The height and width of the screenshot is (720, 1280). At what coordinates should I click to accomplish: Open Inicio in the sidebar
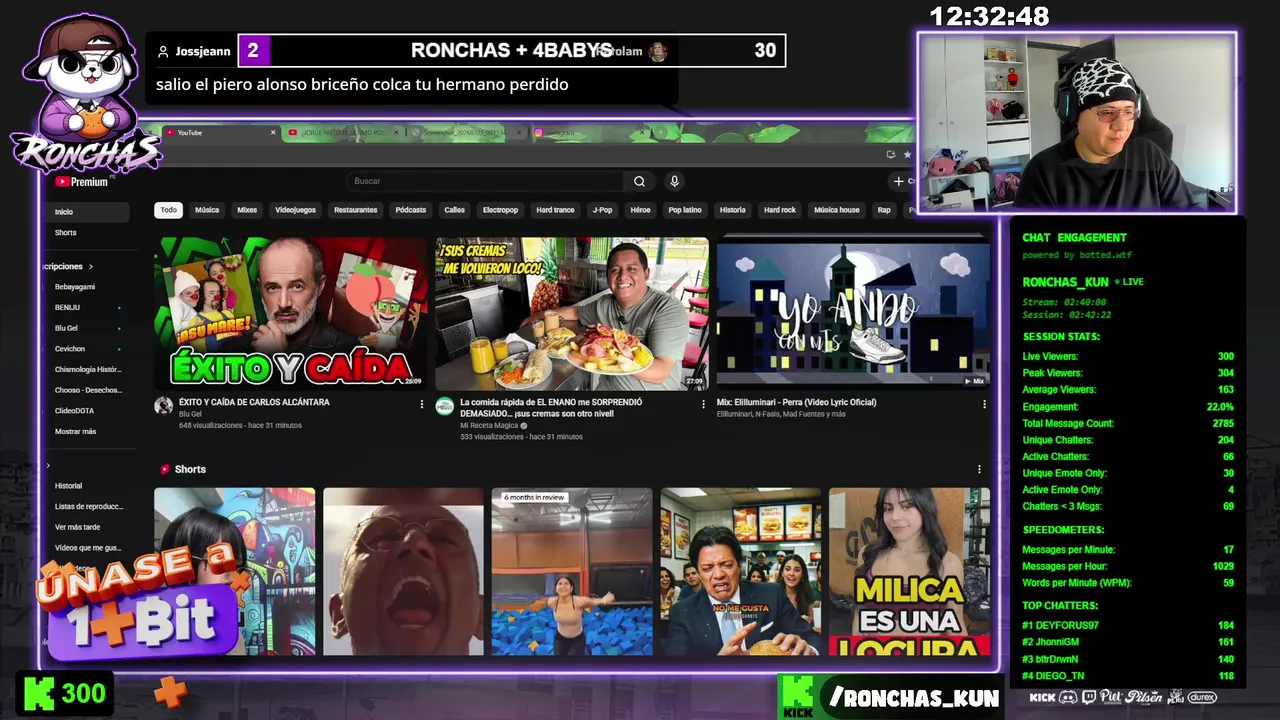point(88,212)
